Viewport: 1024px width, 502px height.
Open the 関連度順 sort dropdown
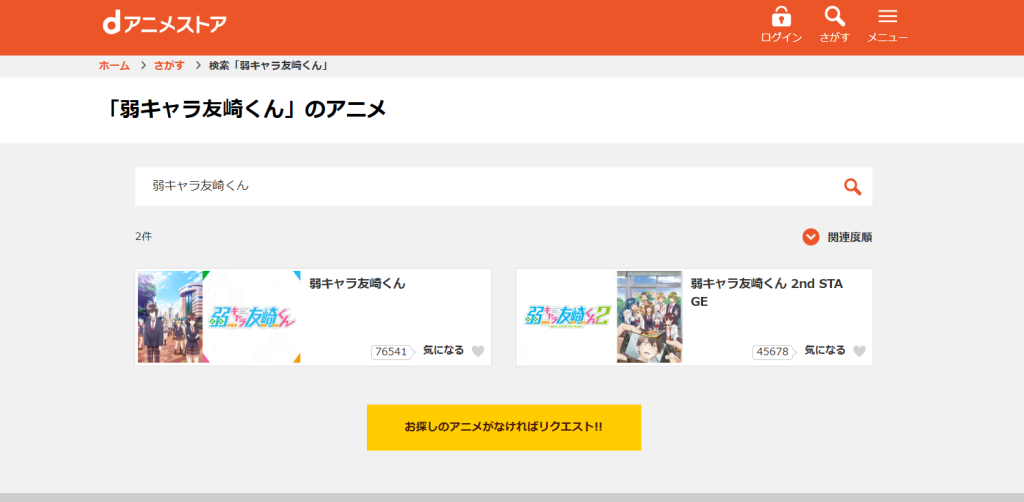[837, 237]
